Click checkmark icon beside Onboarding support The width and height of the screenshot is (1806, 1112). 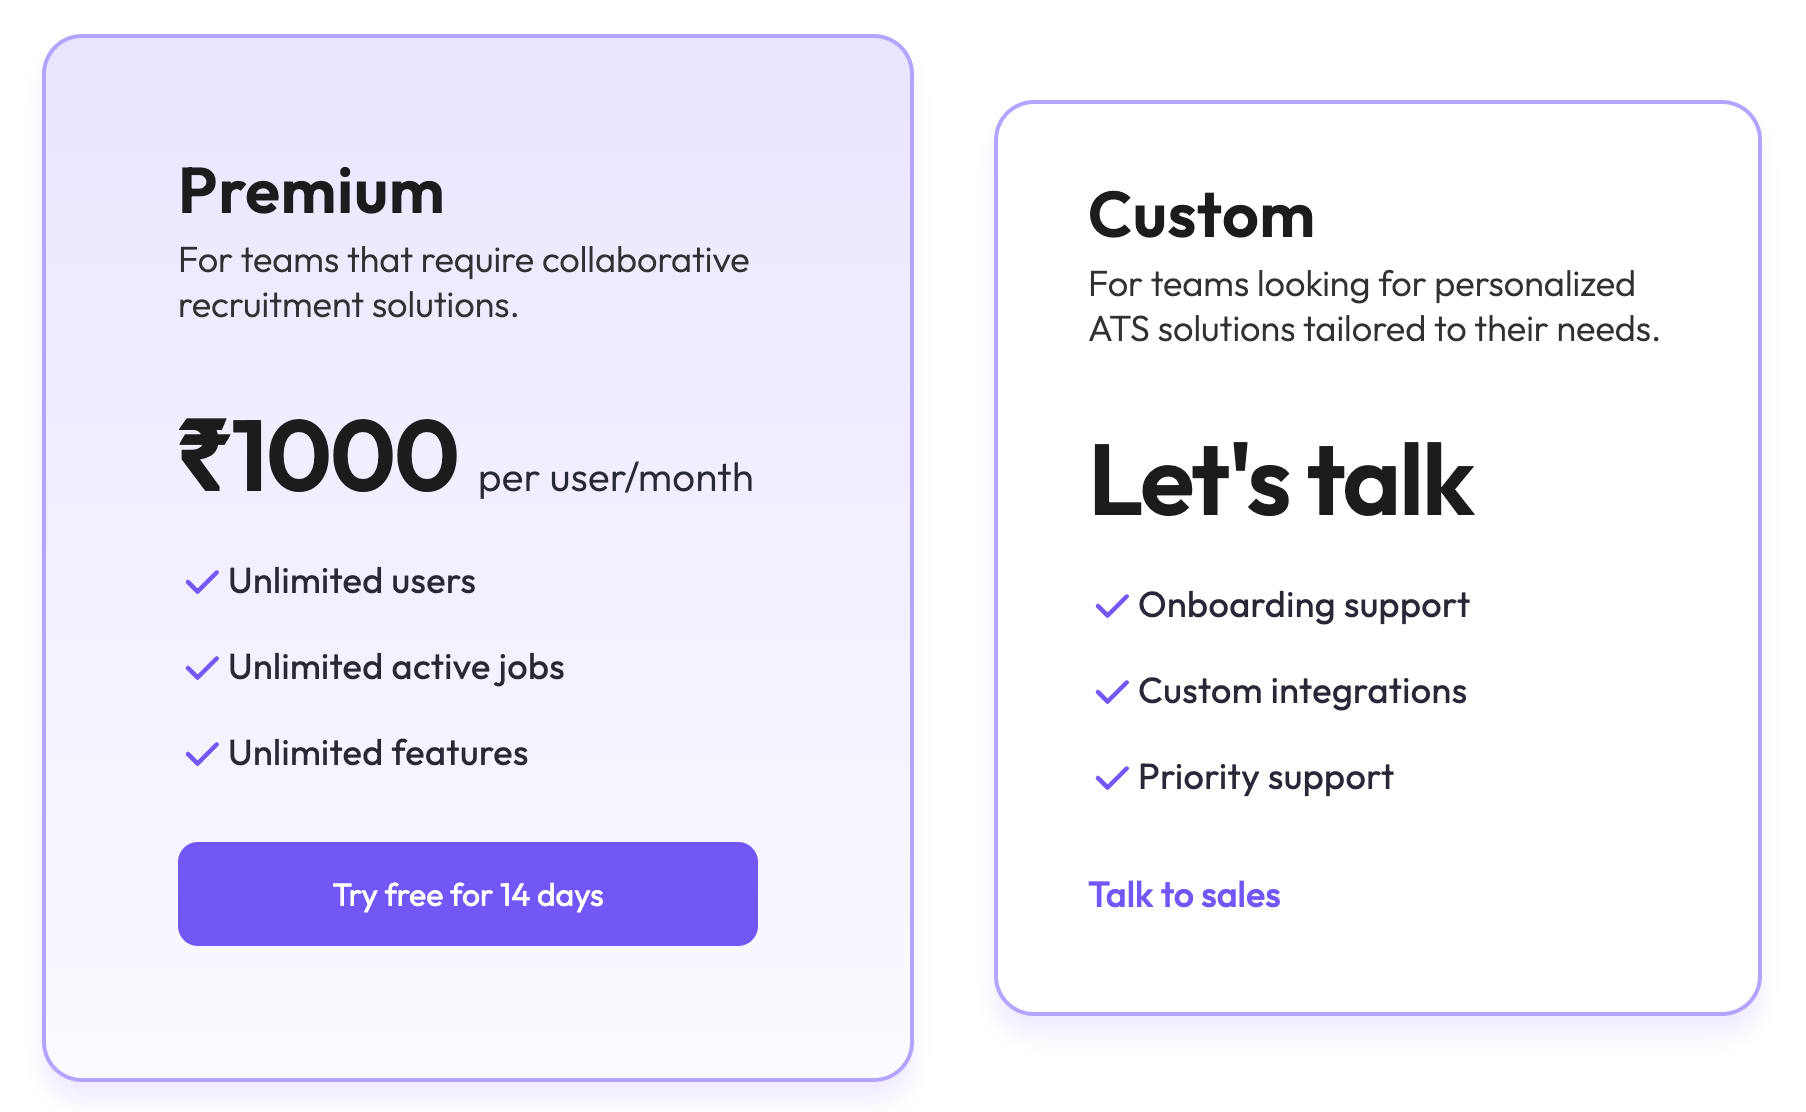point(1112,606)
